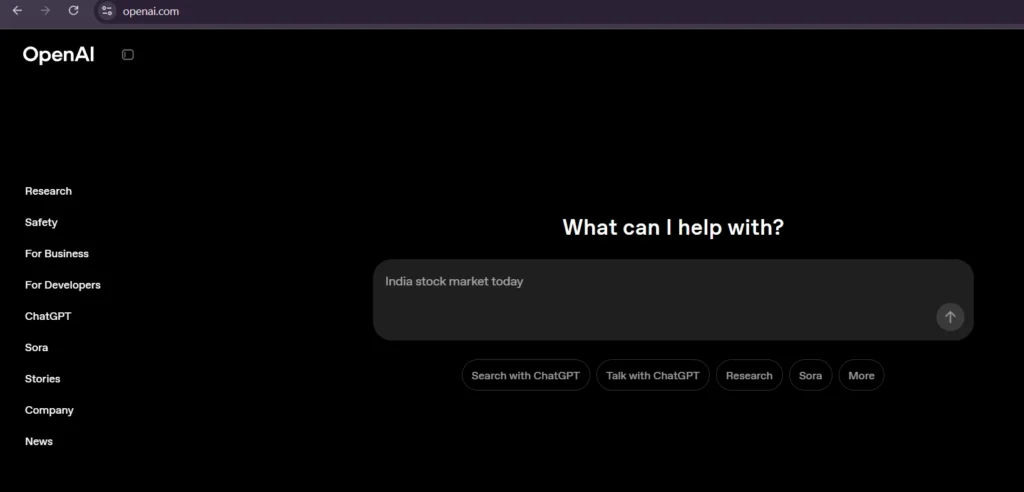
Task: Click the Research pill button below the prompt
Action: tap(749, 376)
